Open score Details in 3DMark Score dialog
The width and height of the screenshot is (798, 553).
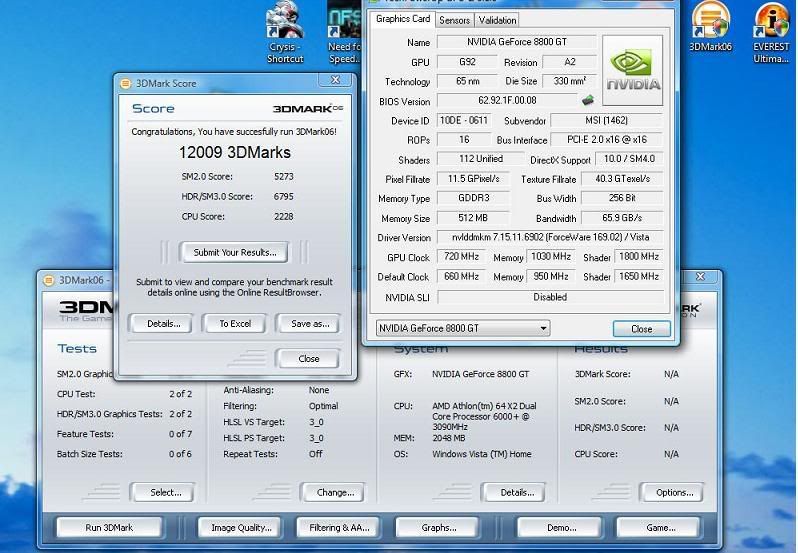pyautogui.click(x=163, y=324)
